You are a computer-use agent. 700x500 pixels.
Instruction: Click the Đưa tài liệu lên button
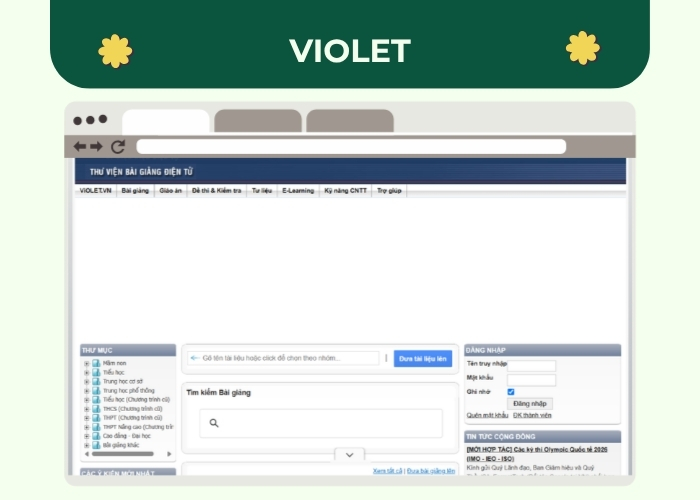tap(423, 358)
